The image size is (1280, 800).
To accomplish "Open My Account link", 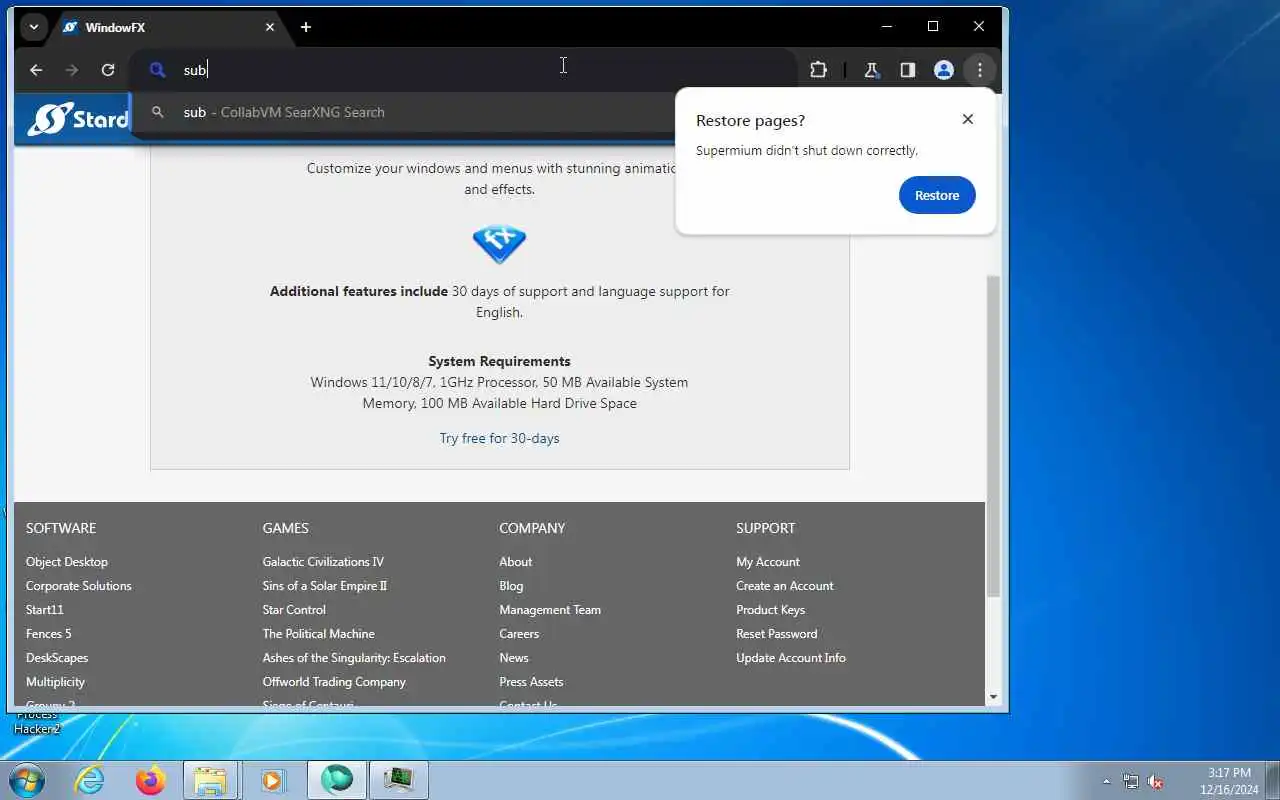I will (768, 562).
